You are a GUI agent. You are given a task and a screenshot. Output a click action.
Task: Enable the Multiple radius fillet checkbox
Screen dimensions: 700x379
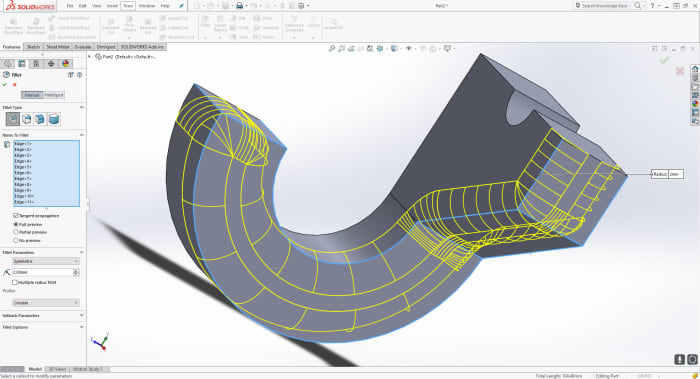click(15, 282)
